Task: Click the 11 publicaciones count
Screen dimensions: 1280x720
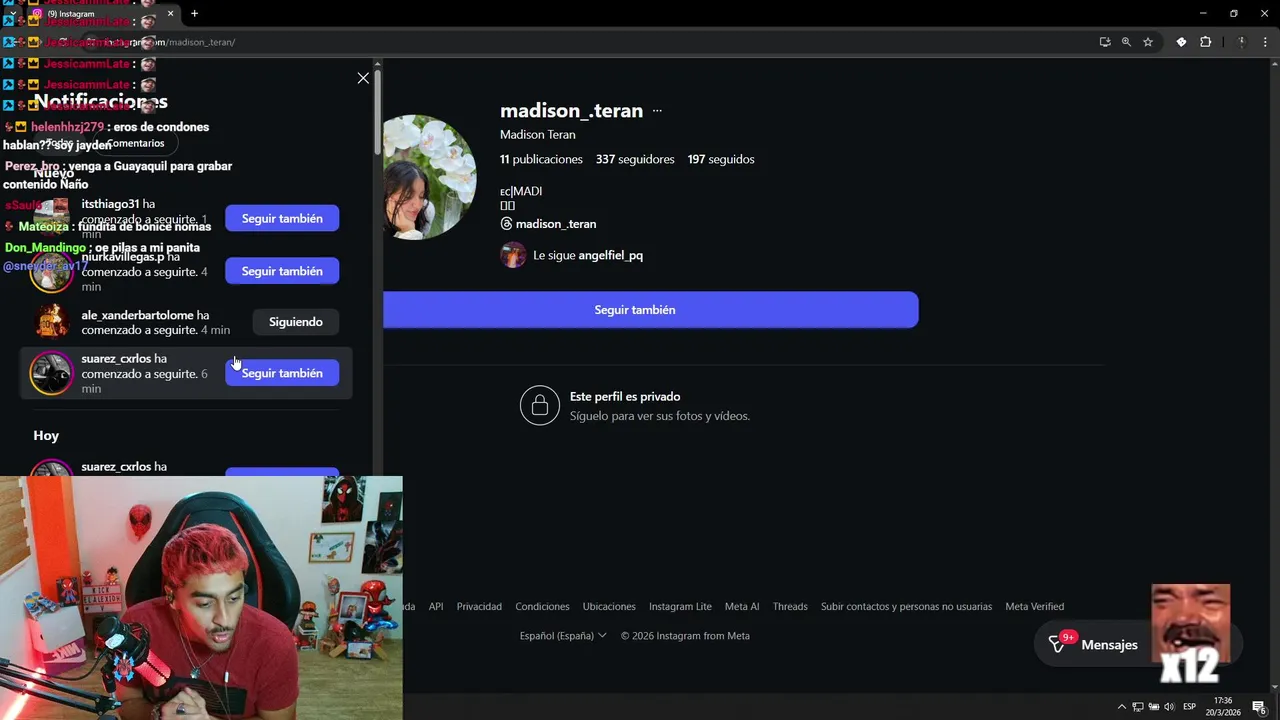Action: [541, 159]
